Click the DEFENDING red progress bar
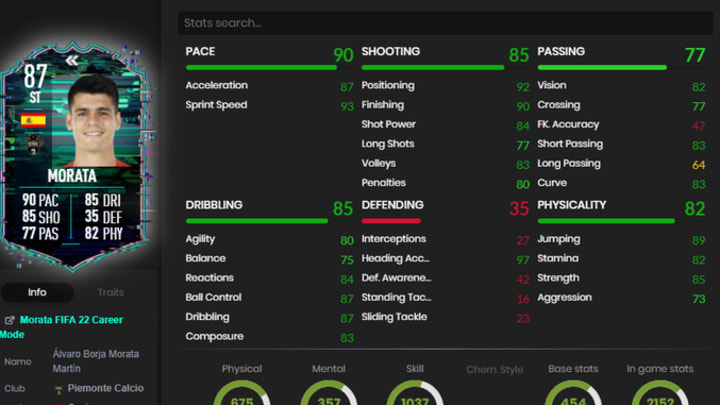 [x=391, y=221]
